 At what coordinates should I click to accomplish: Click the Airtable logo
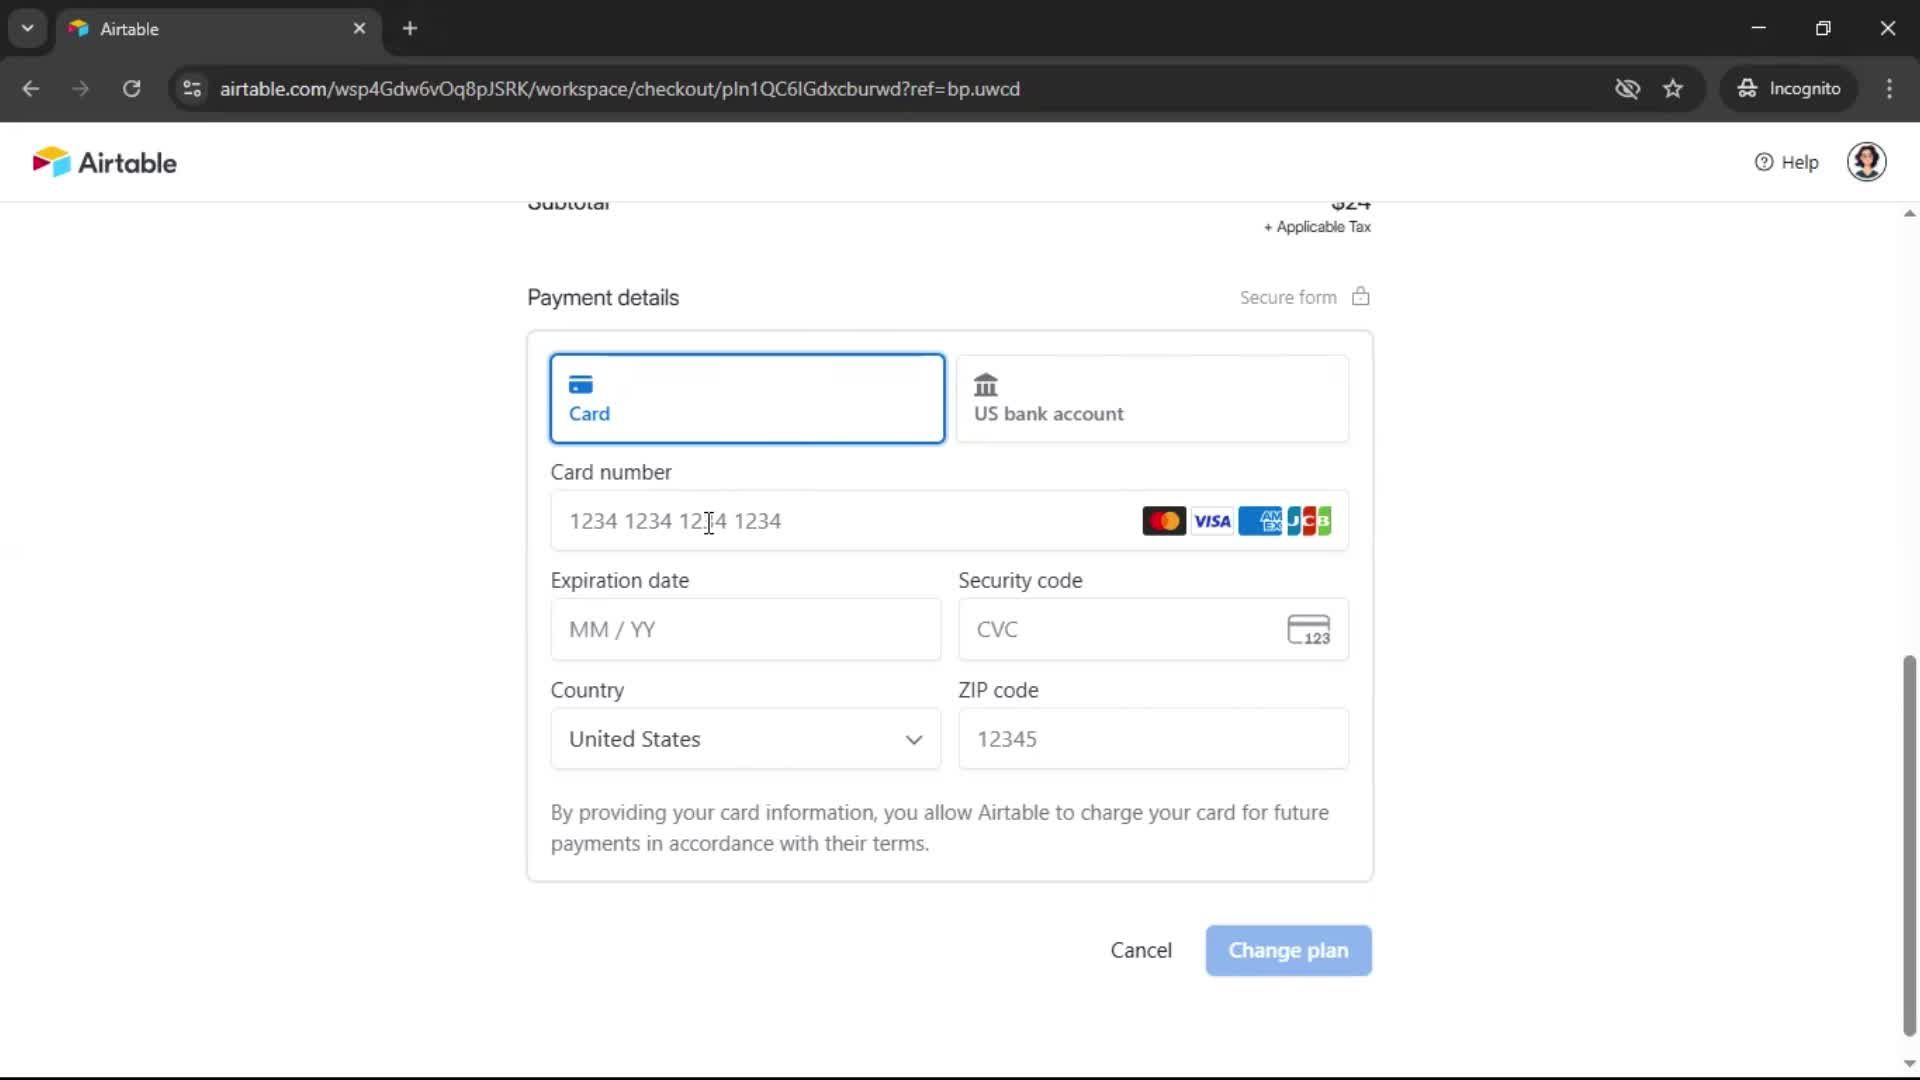(x=104, y=162)
